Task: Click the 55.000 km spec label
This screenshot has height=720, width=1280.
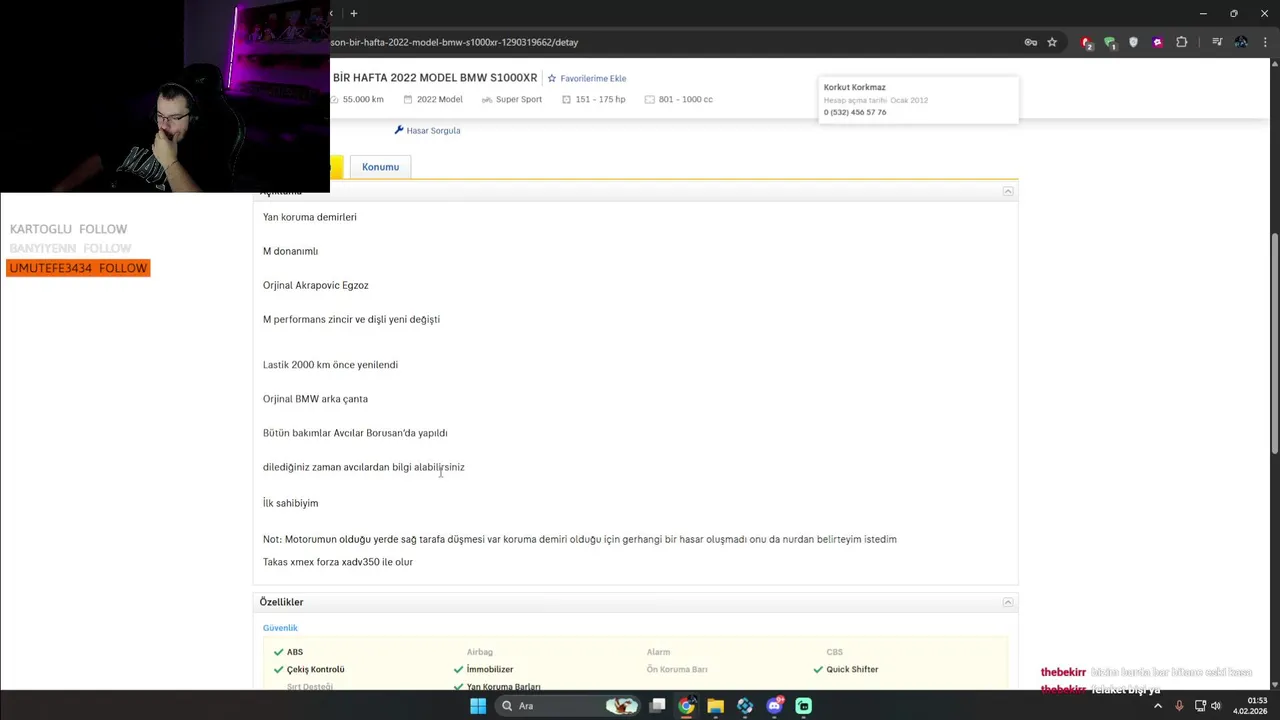Action: pyautogui.click(x=363, y=99)
